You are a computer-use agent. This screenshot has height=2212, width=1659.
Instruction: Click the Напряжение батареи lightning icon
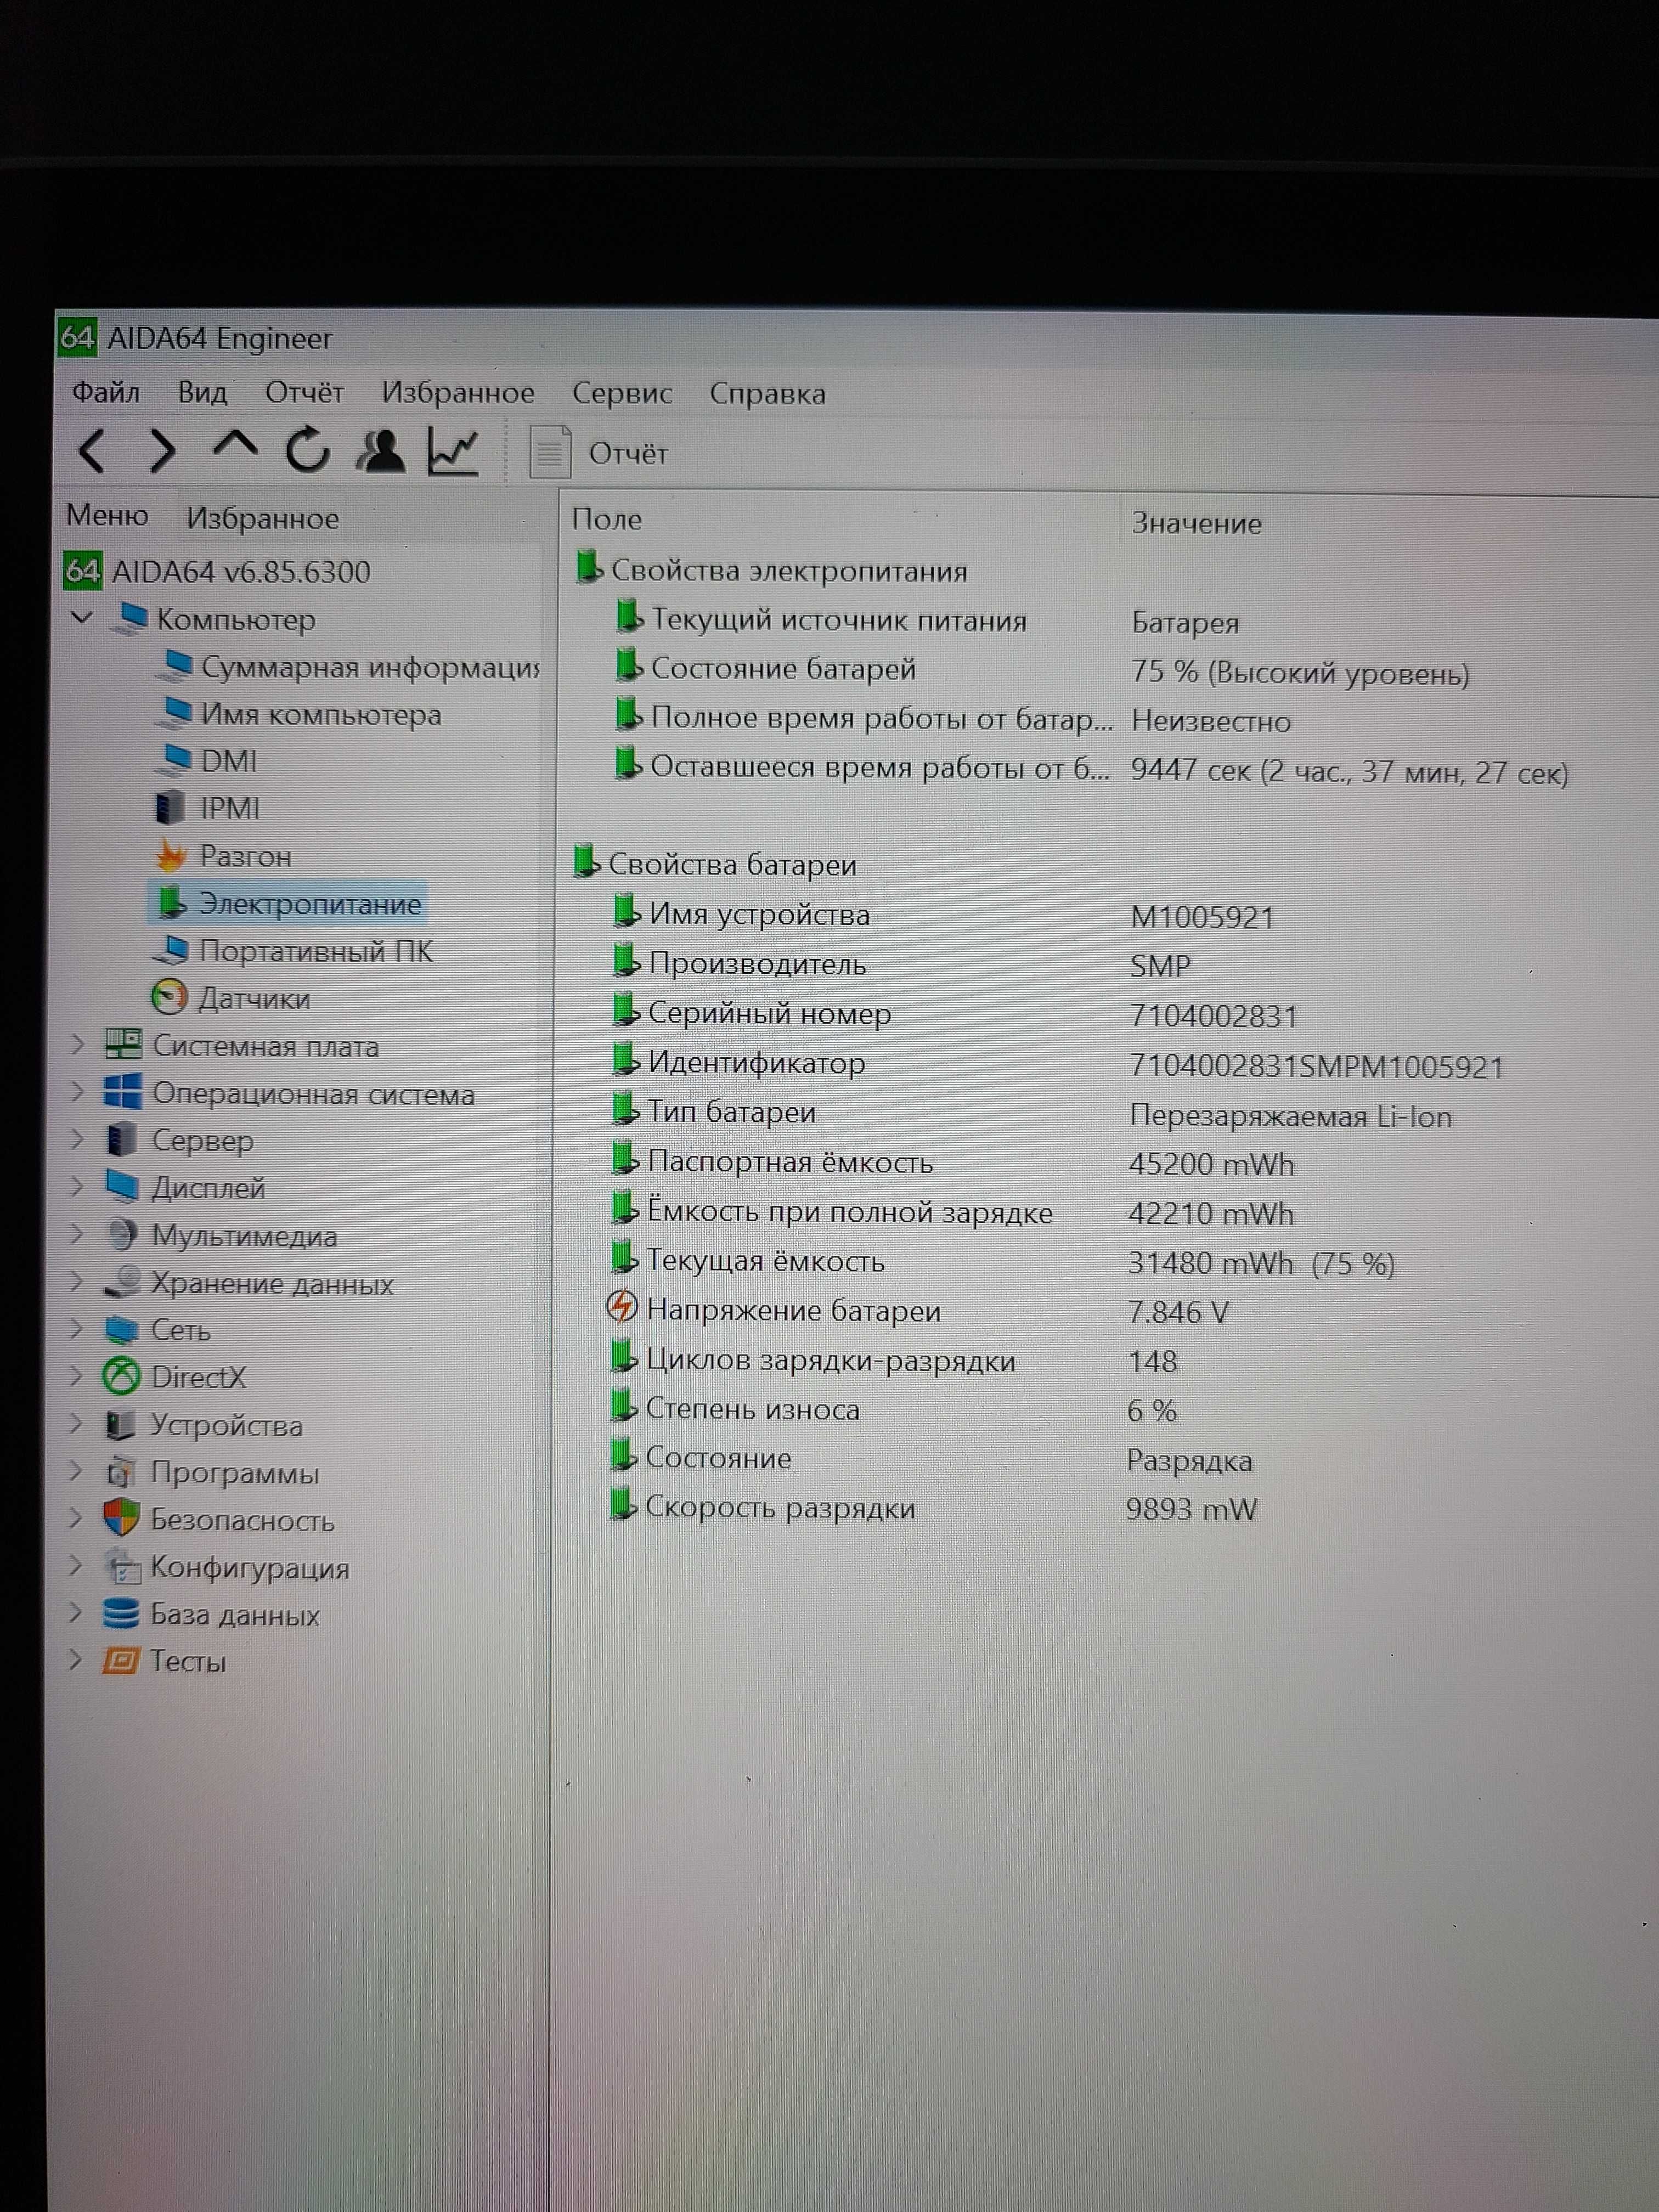(622, 1307)
